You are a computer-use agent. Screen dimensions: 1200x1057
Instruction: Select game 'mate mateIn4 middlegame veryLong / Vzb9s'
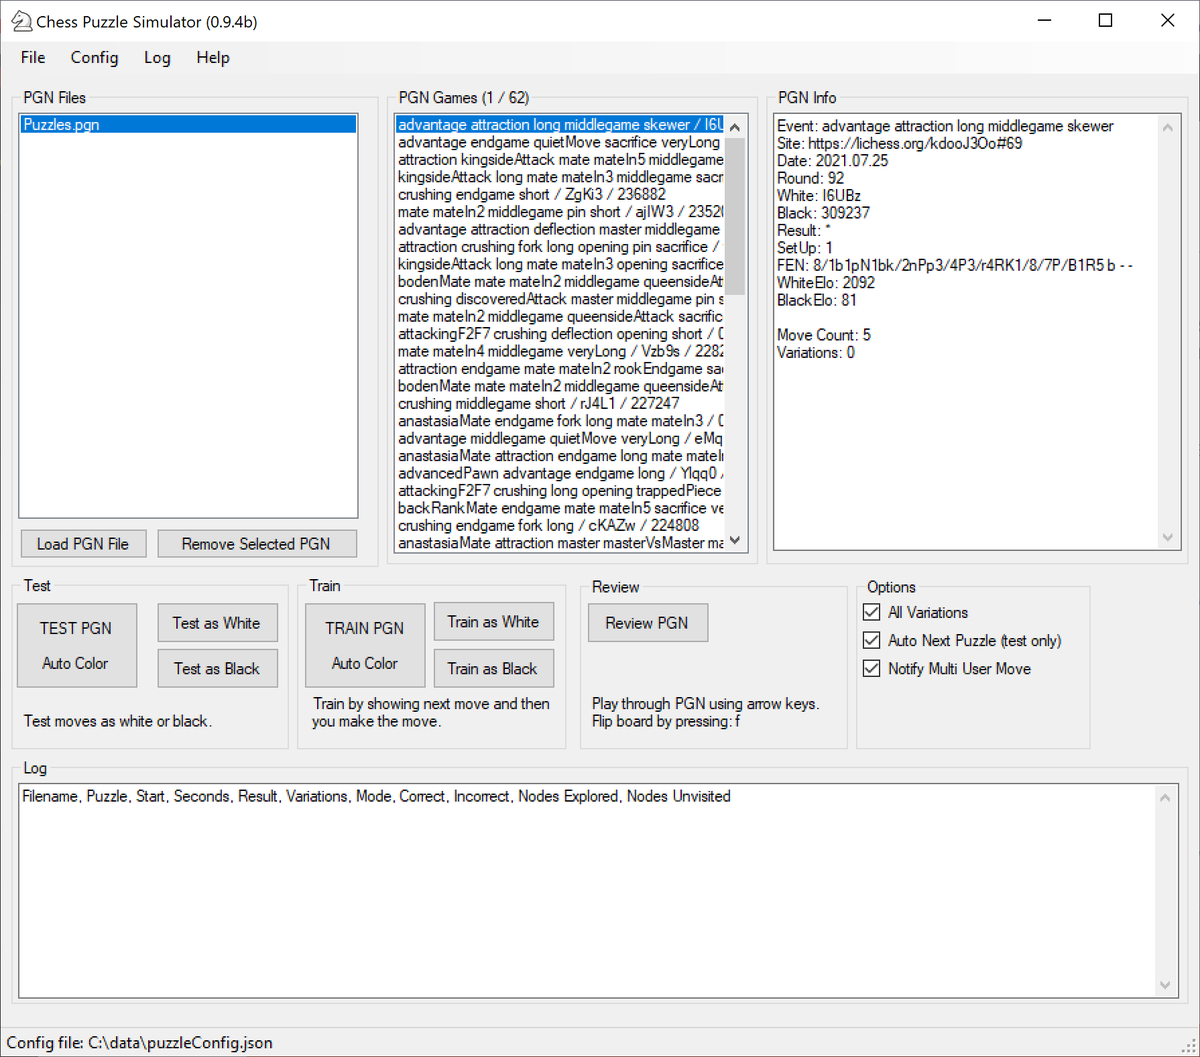[560, 351]
